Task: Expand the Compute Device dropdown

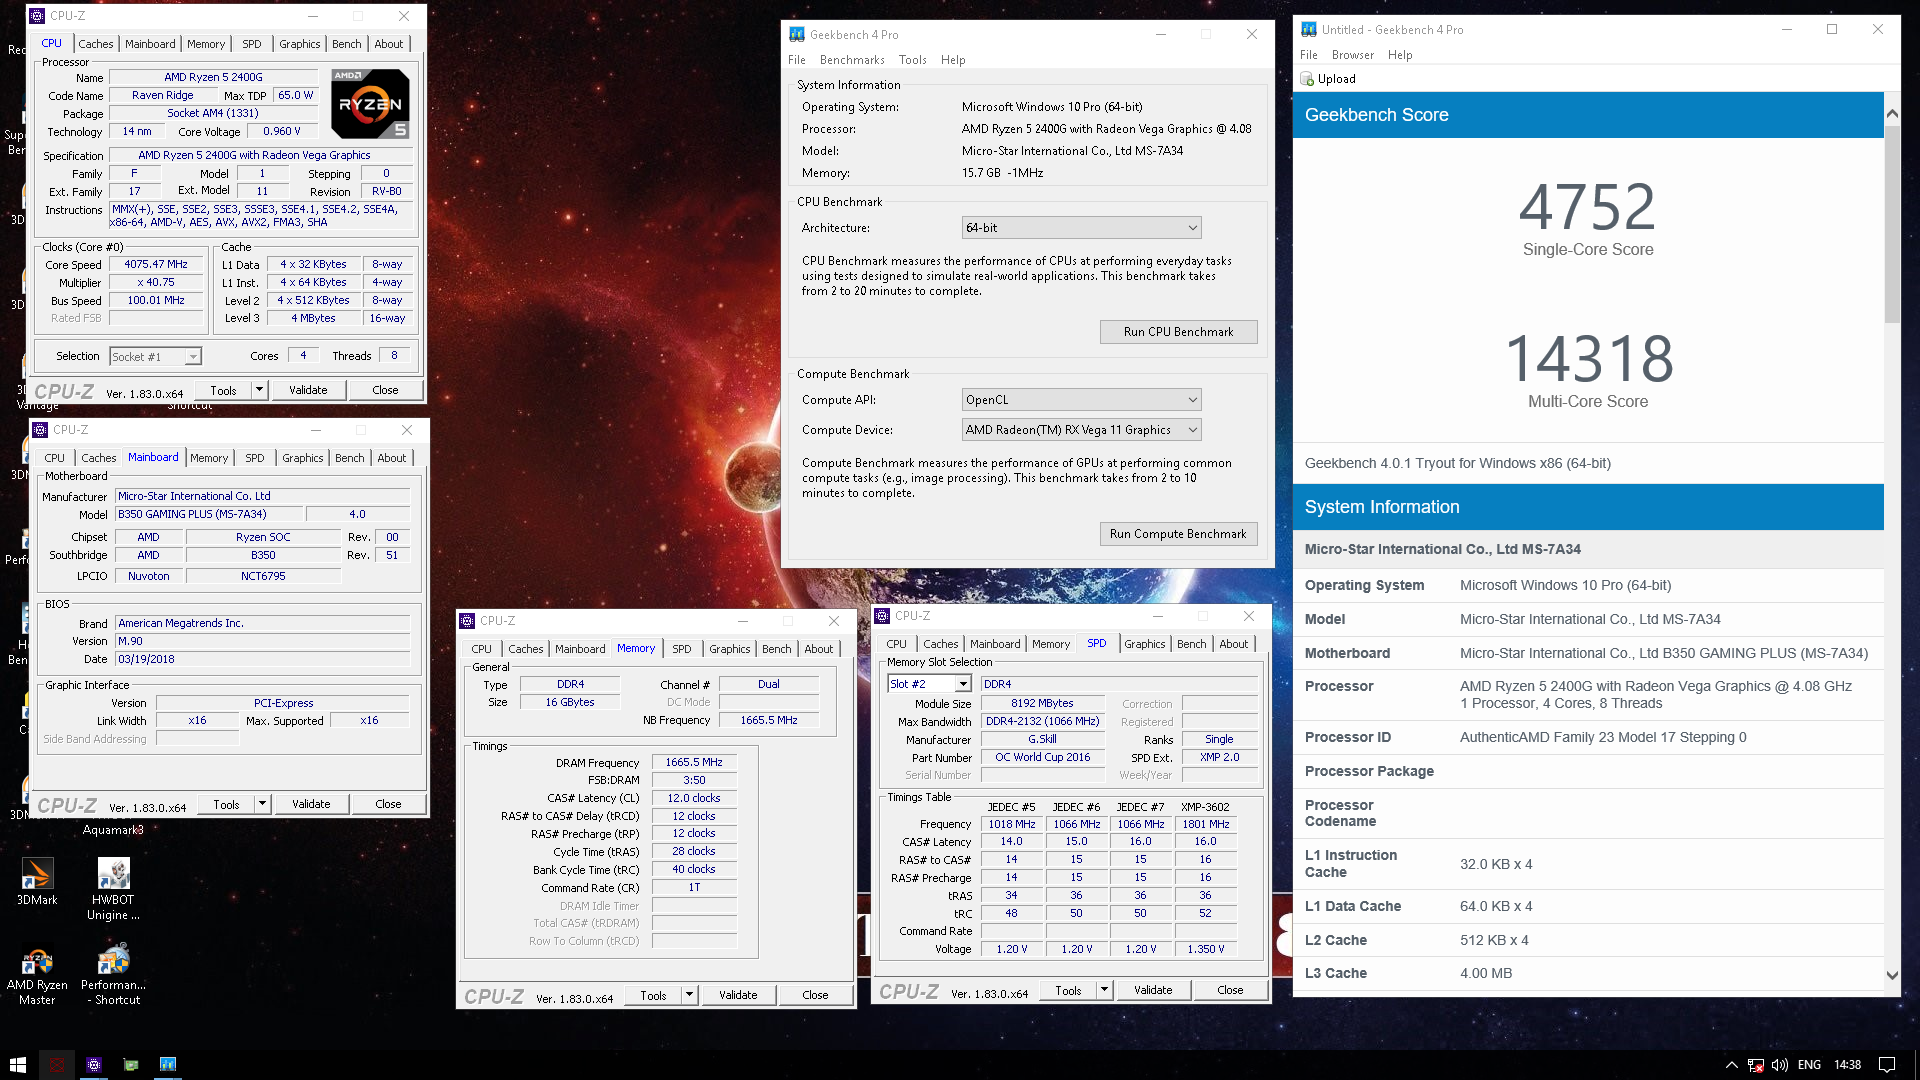Action: click(x=1081, y=430)
